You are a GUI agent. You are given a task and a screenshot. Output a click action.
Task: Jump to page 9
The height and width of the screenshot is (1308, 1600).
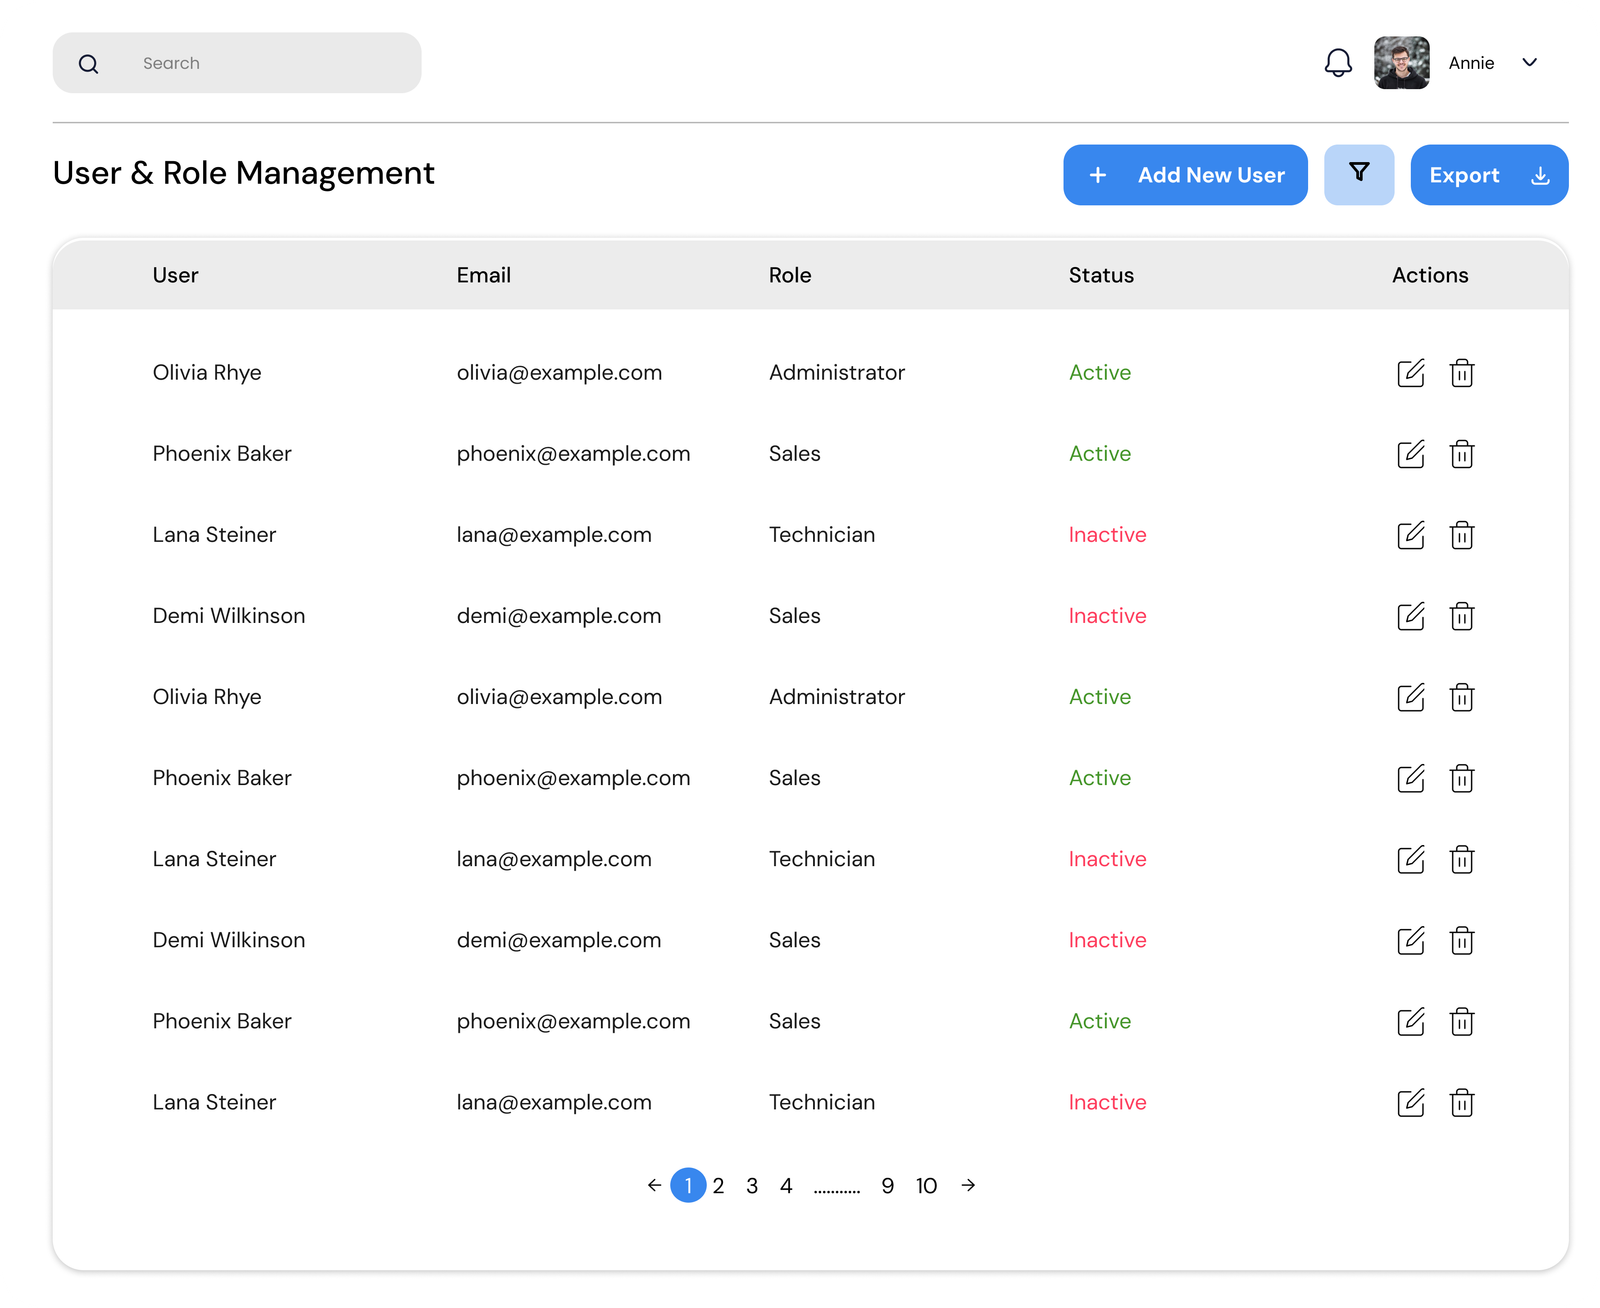(887, 1186)
